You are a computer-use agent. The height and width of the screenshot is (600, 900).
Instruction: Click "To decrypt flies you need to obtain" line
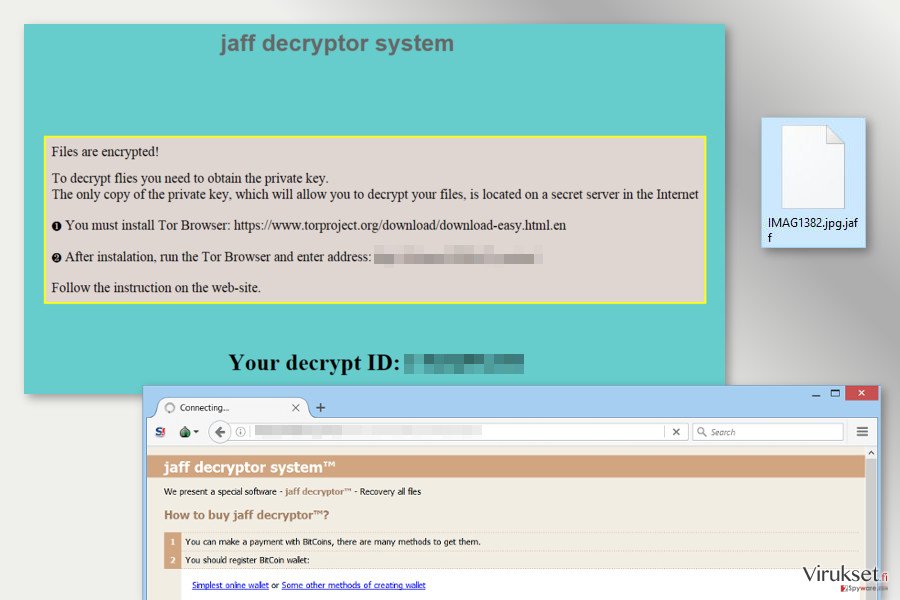click(190, 178)
